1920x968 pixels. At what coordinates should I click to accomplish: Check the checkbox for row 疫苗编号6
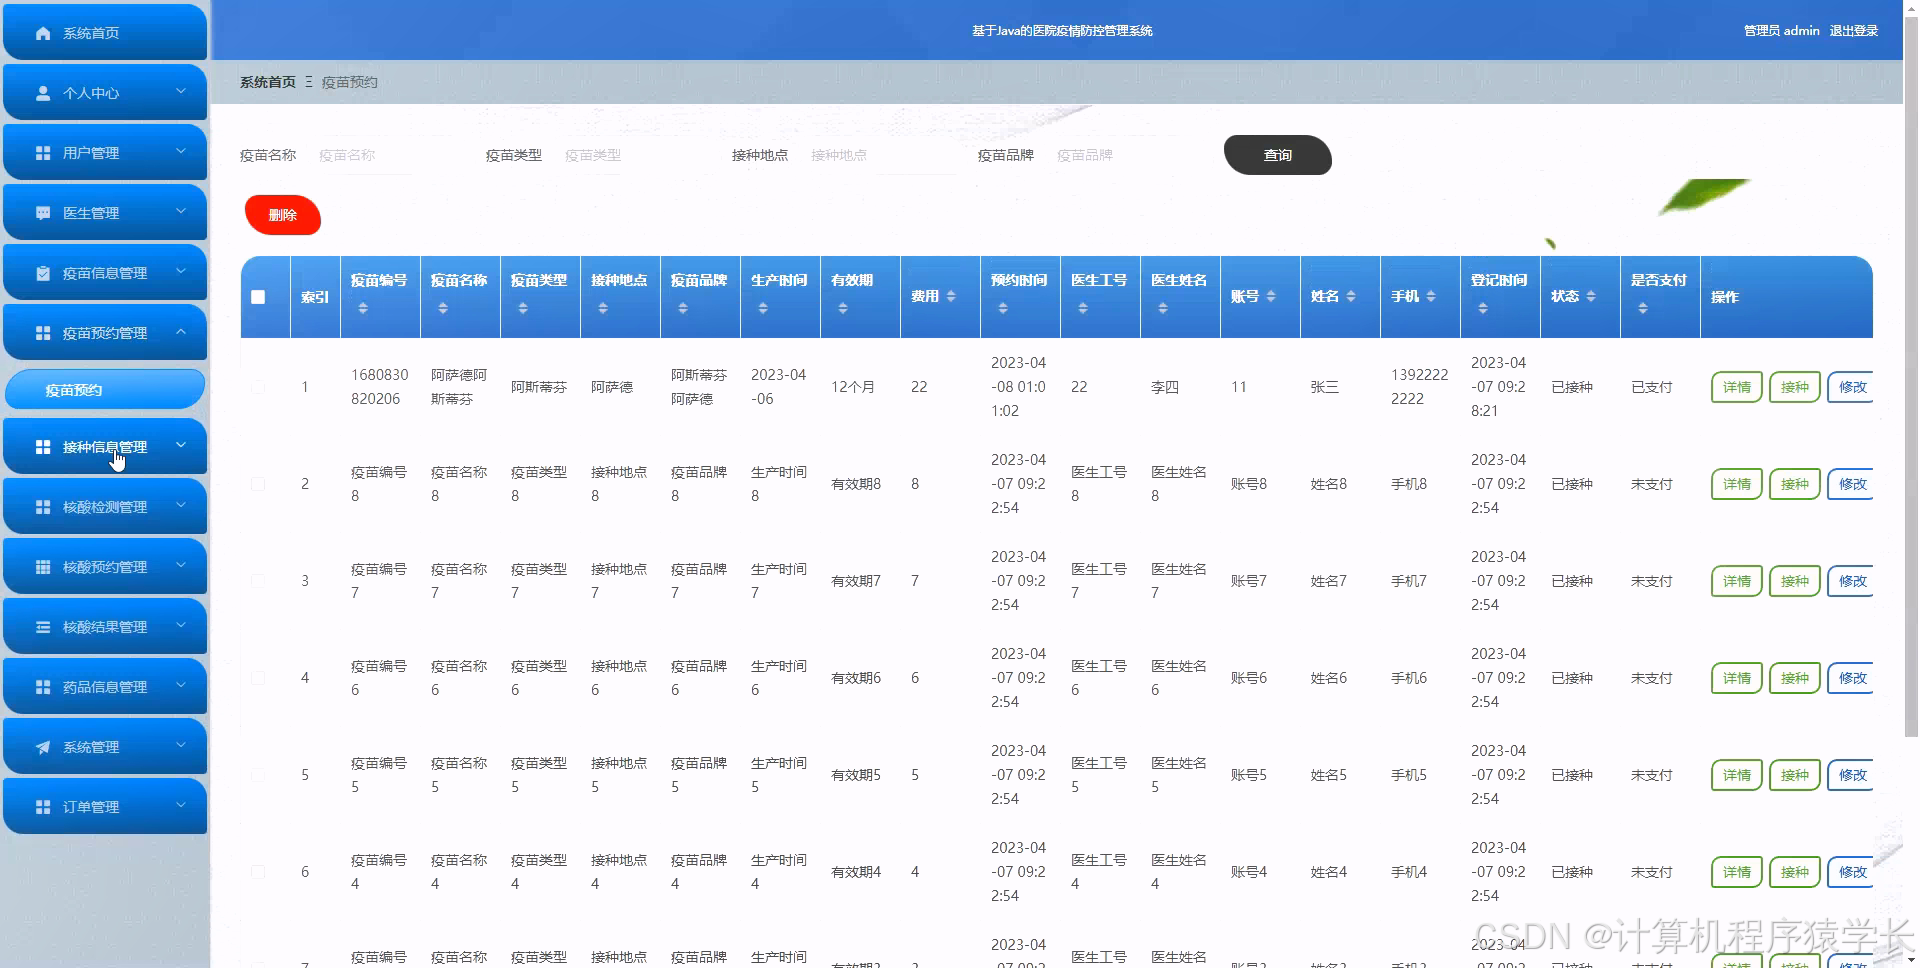pyautogui.click(x=258, y=678)
